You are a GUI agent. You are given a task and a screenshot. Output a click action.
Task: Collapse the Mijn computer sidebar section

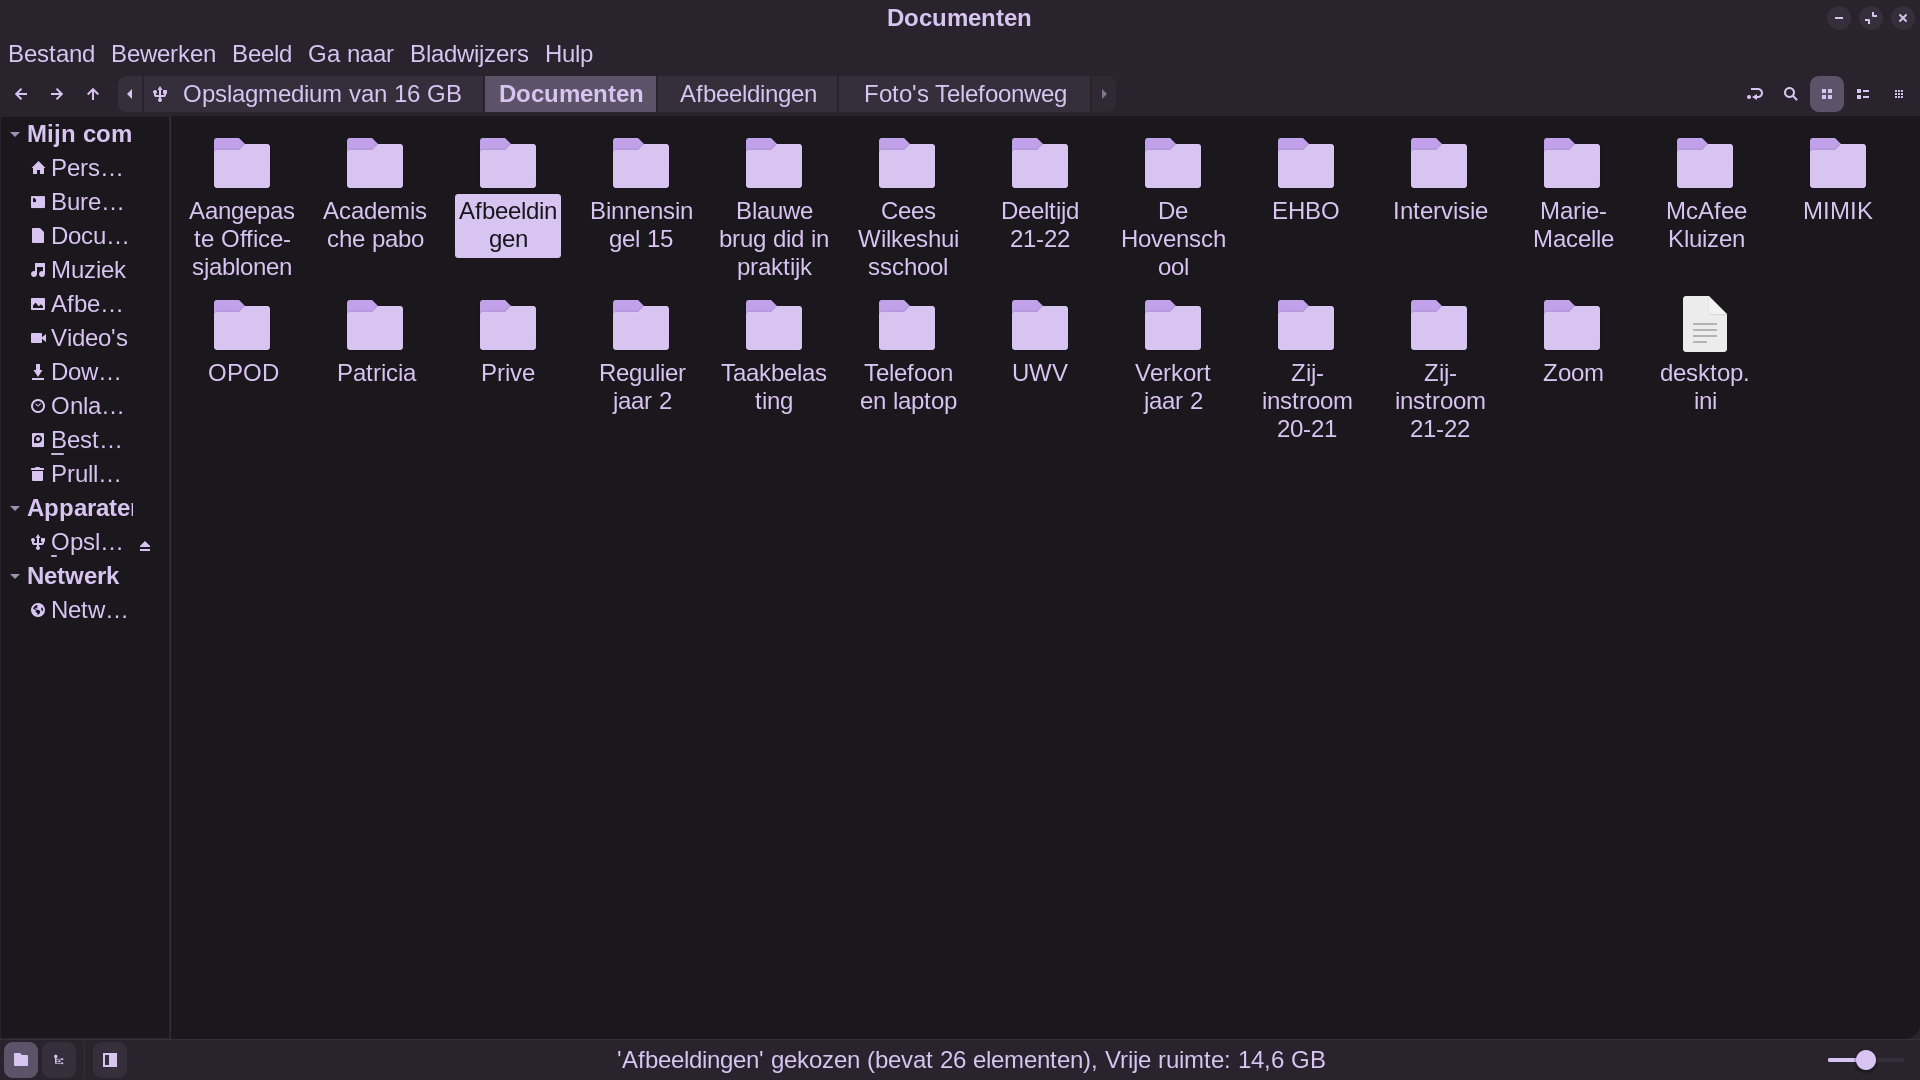click(15, 134)
